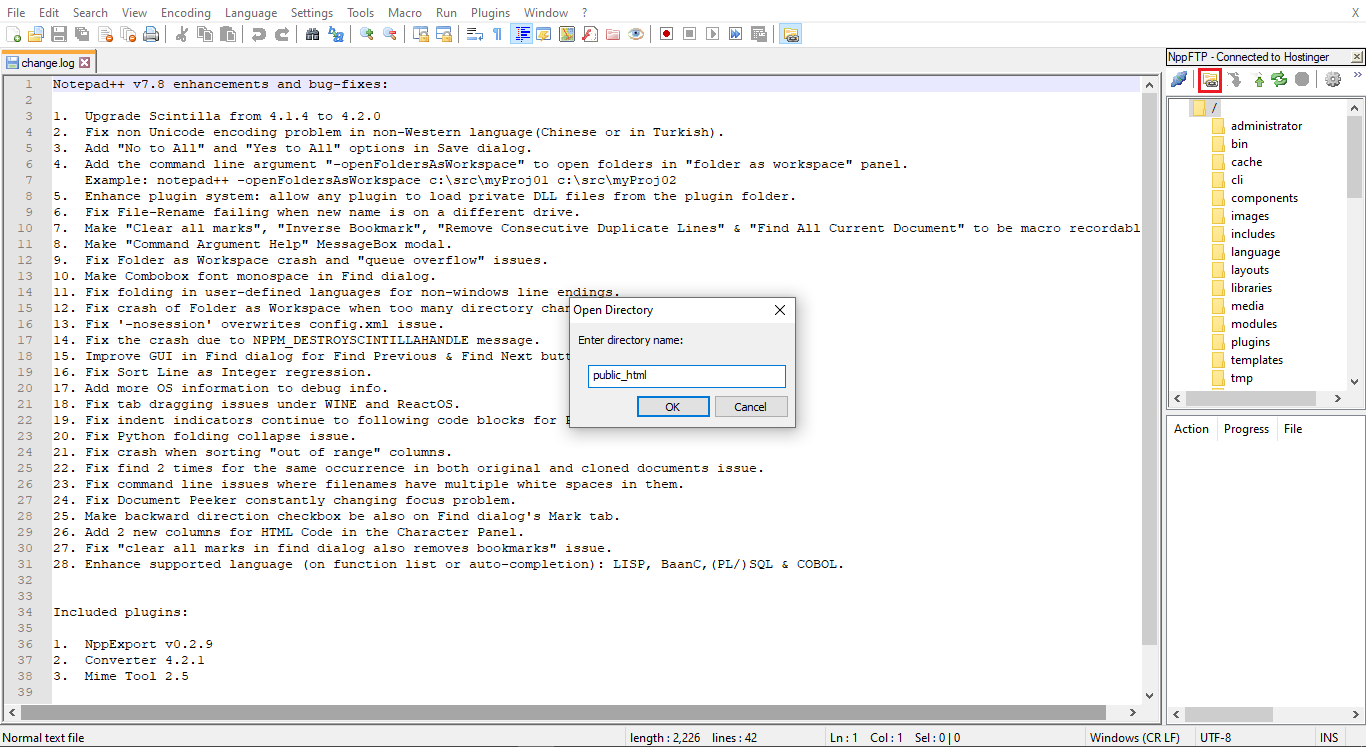
Task: Open NppFTP settings via the gear icon
Action: coord(1333,79)
